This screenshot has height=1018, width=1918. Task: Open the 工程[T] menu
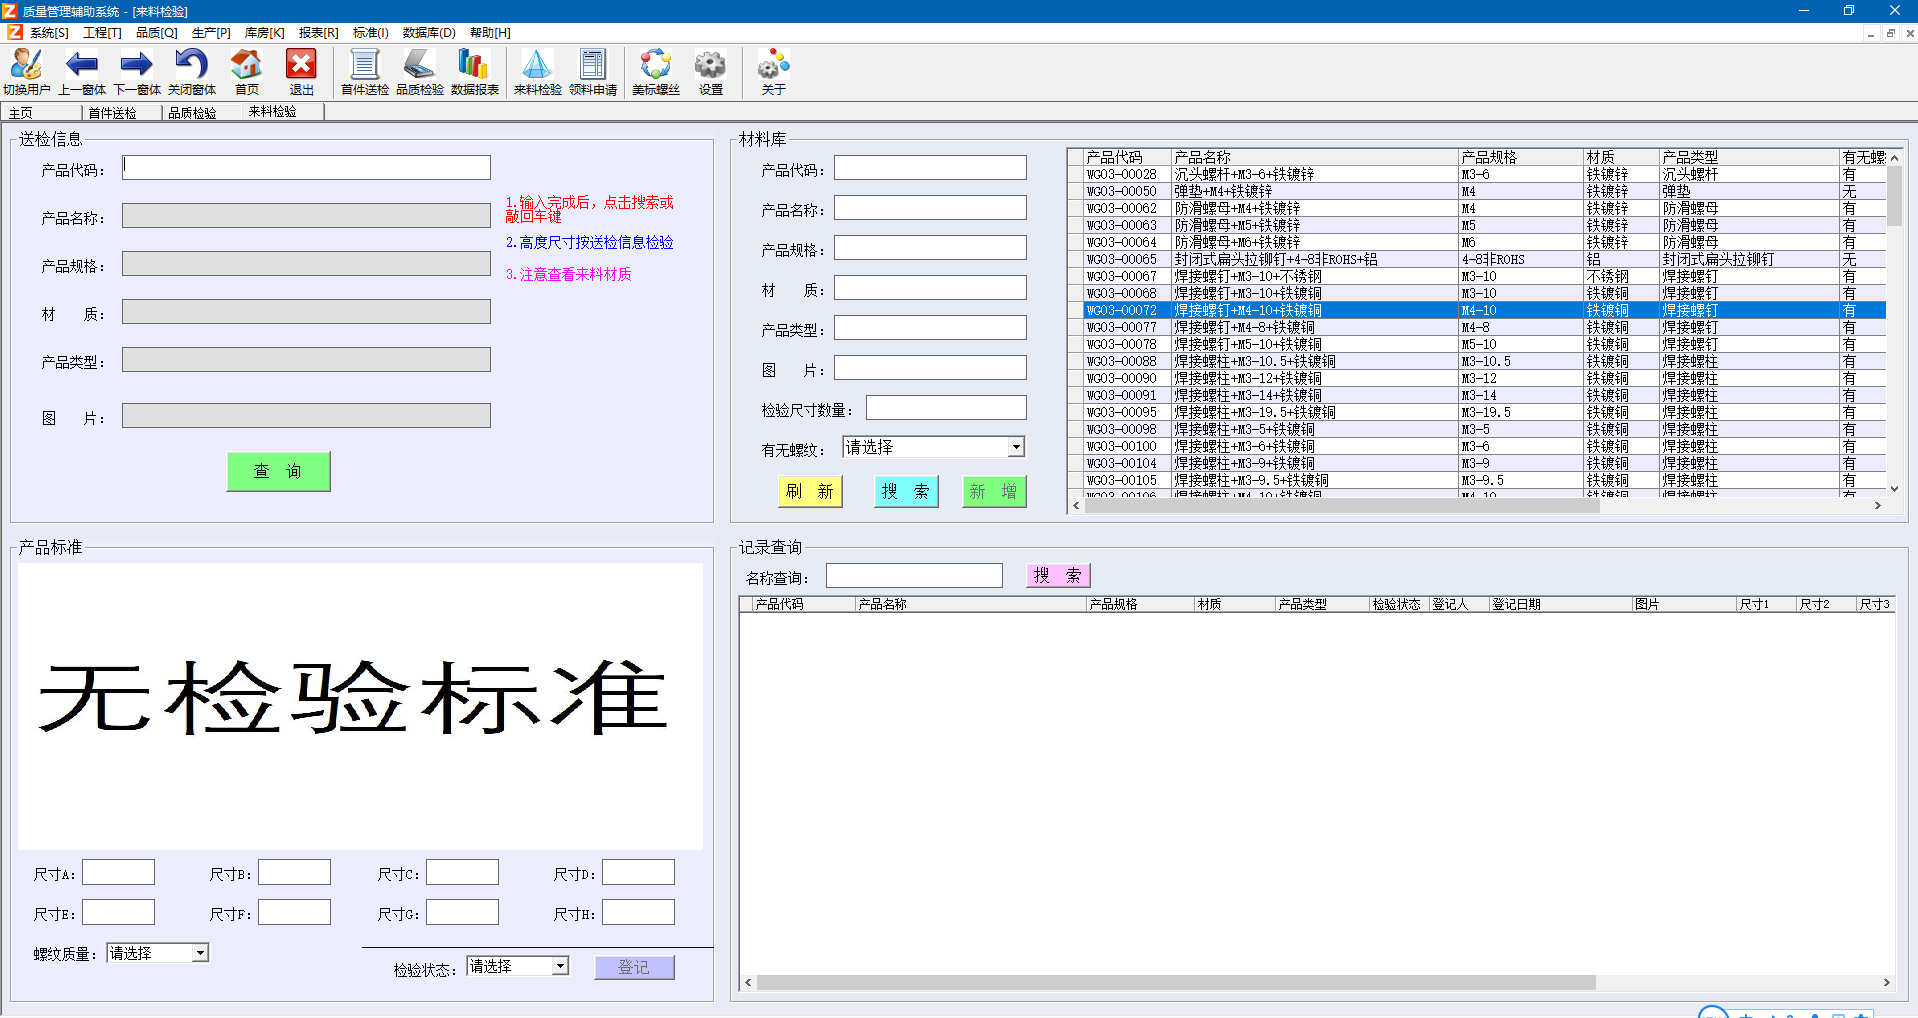pyautogui.click(x=102, y=33)
